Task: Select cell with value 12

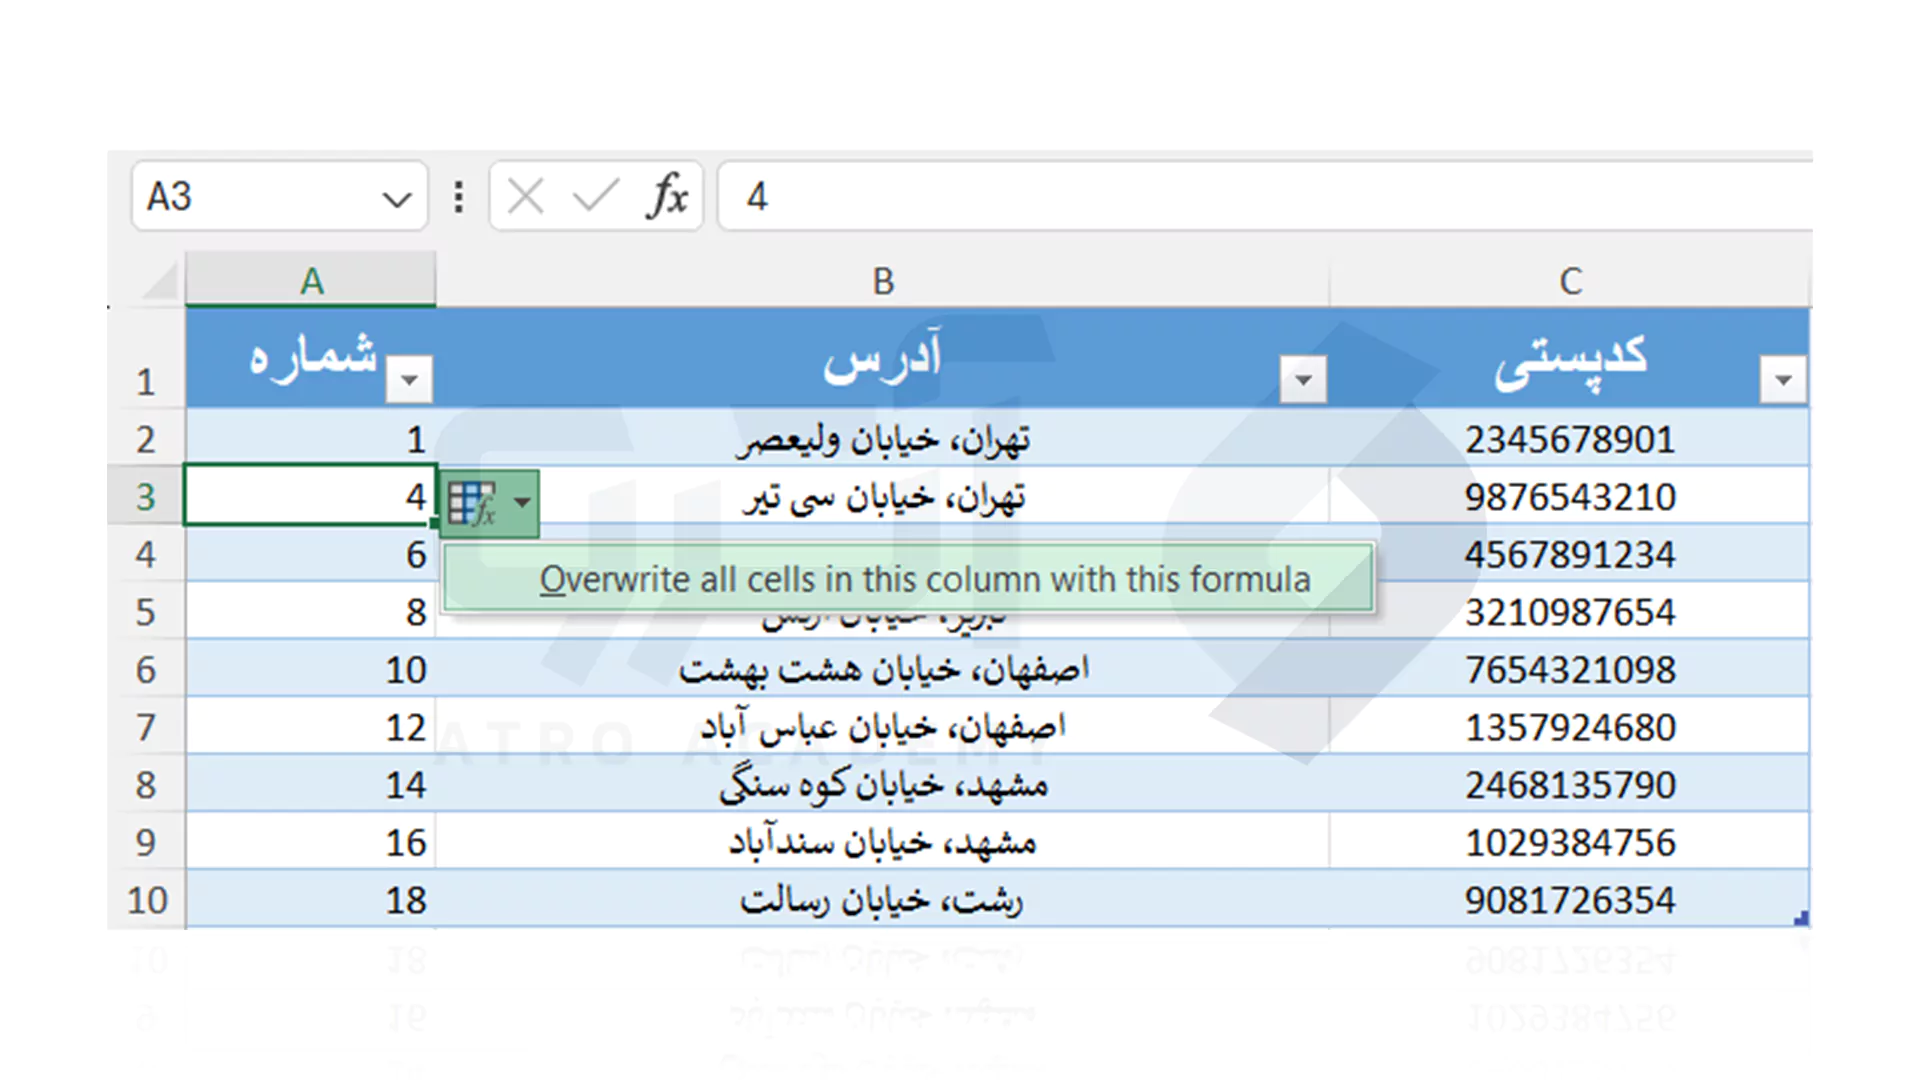Action: [311, 727]
